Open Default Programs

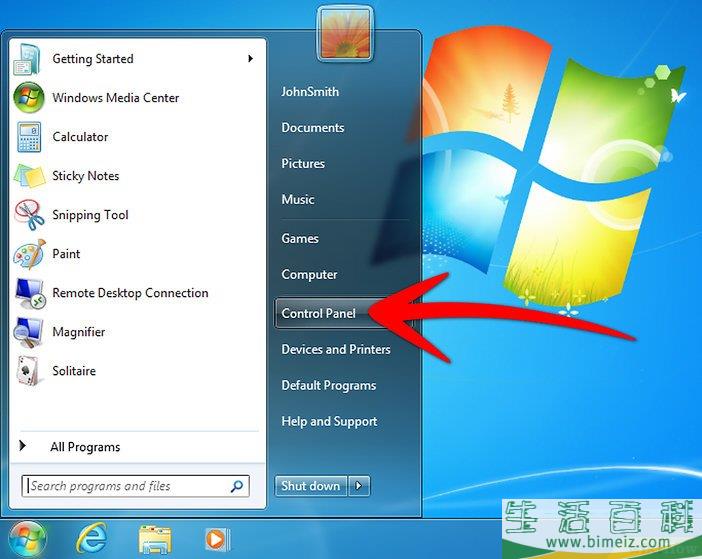point(329,385)
